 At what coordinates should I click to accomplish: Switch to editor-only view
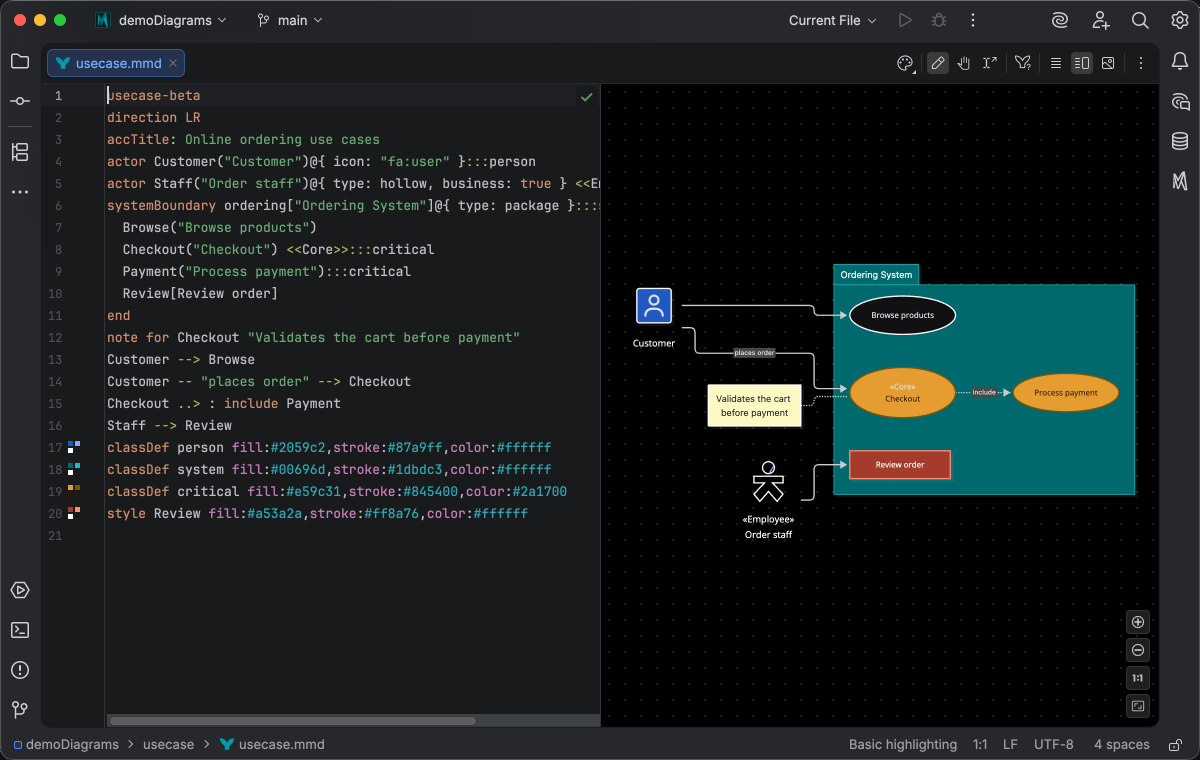coord(1056,63)
